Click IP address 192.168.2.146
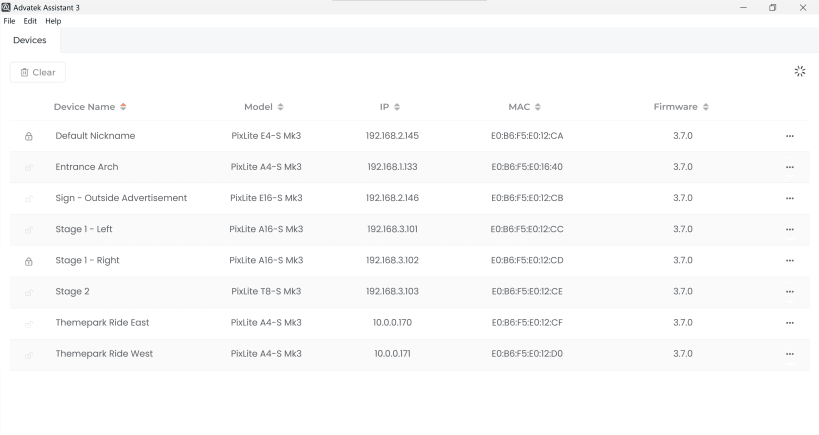The height and width of the screenshot is (435, 819). [x=392, y=198]
